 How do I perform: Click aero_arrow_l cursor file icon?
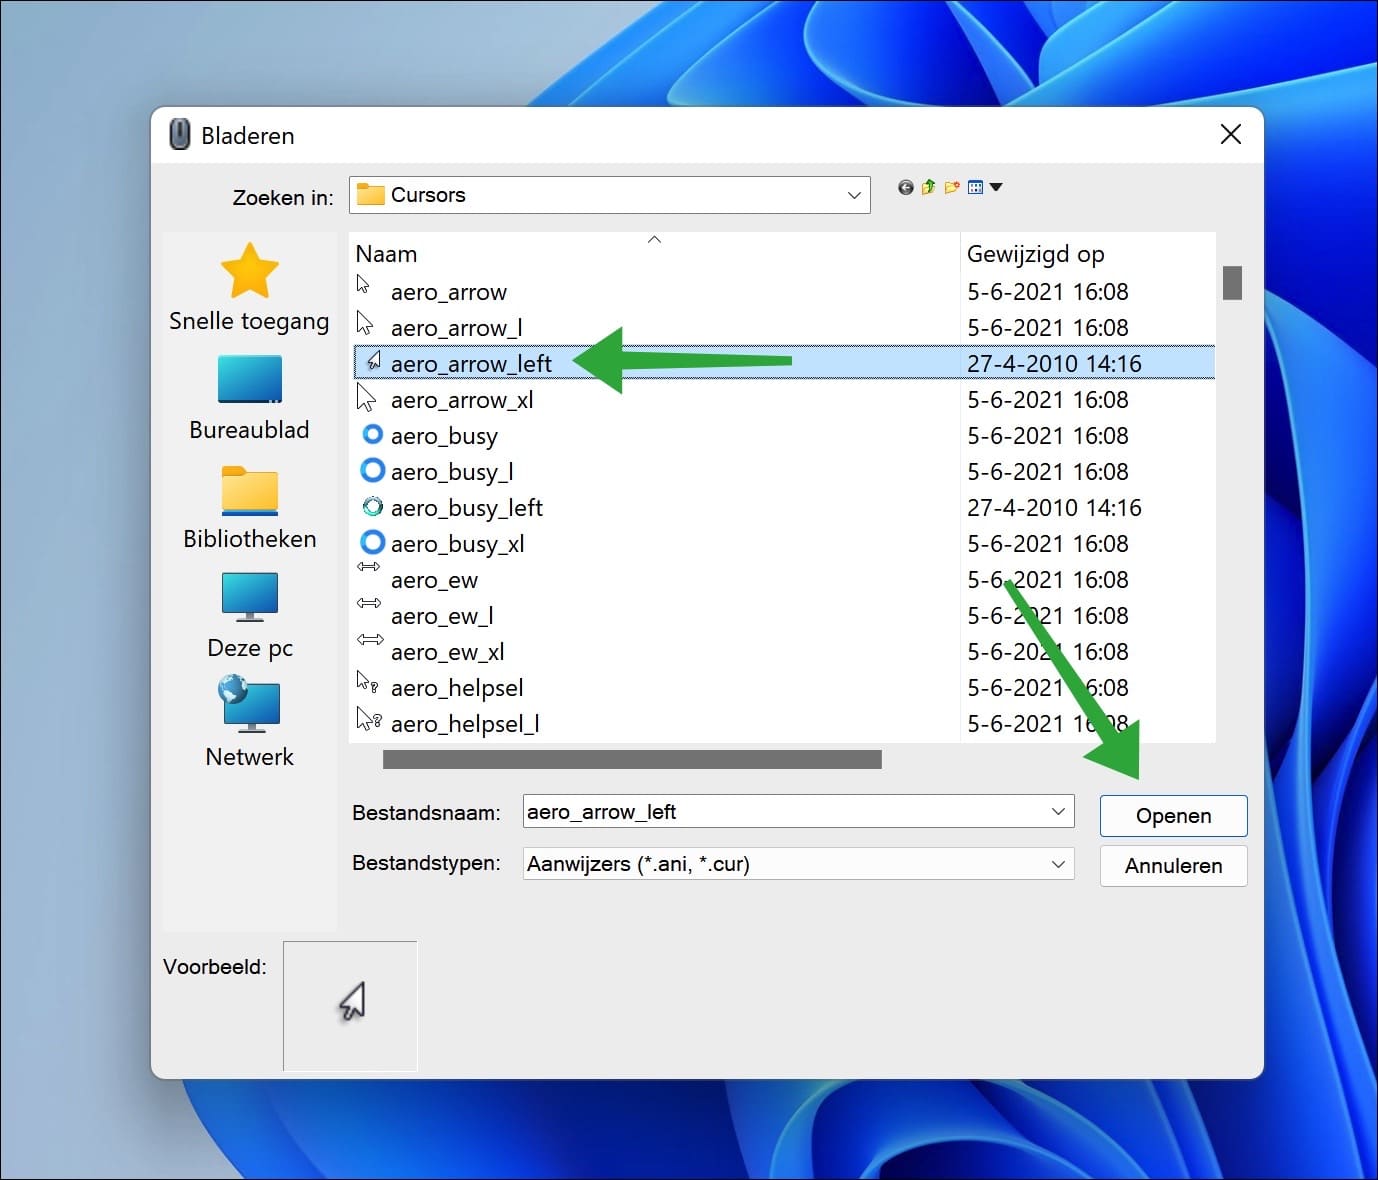(365, 322)
